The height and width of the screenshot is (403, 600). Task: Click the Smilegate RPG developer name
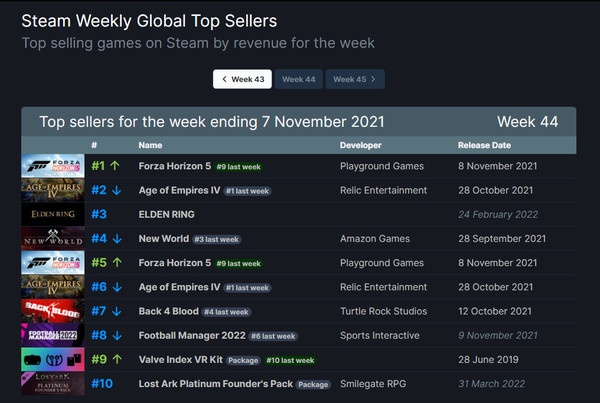click(x=373, y=384)
